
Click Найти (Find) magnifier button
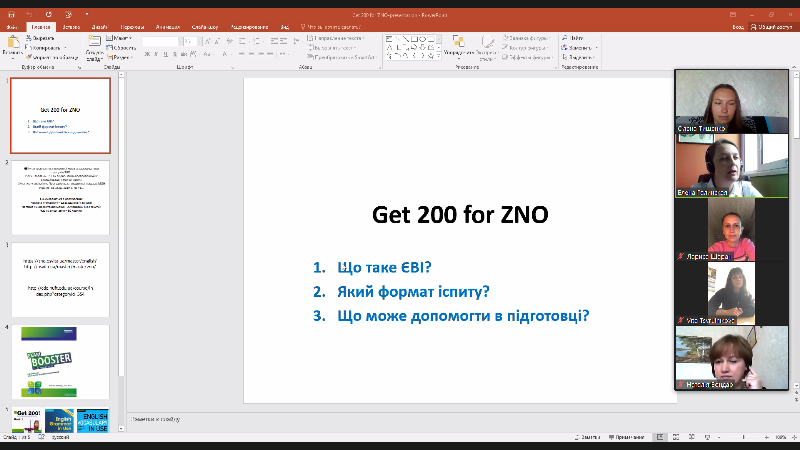(573, 38)
